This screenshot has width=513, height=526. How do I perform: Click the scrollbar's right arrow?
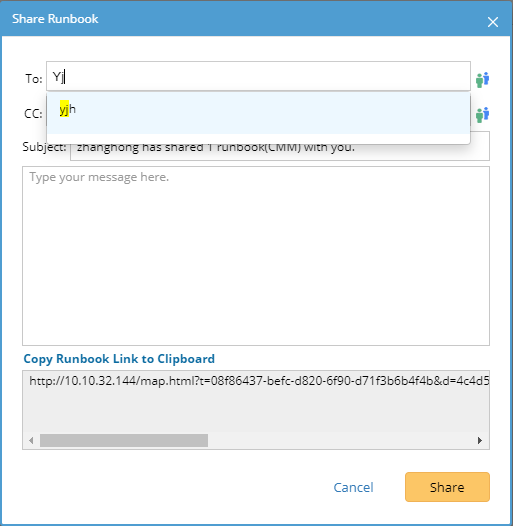click(480, 440)
